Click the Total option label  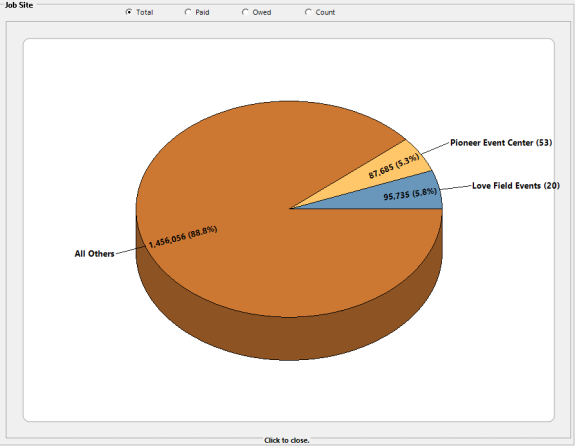pos(144,12)
